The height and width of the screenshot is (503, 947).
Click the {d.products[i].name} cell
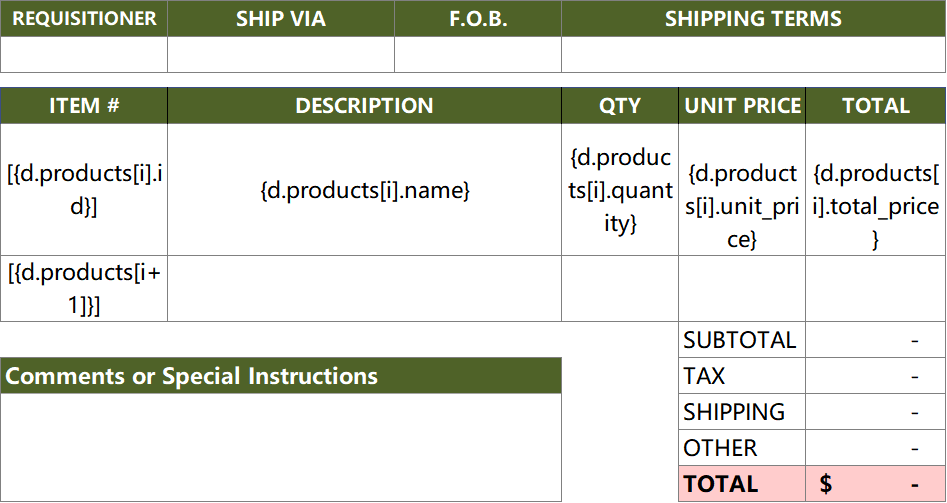coord(364,190)
